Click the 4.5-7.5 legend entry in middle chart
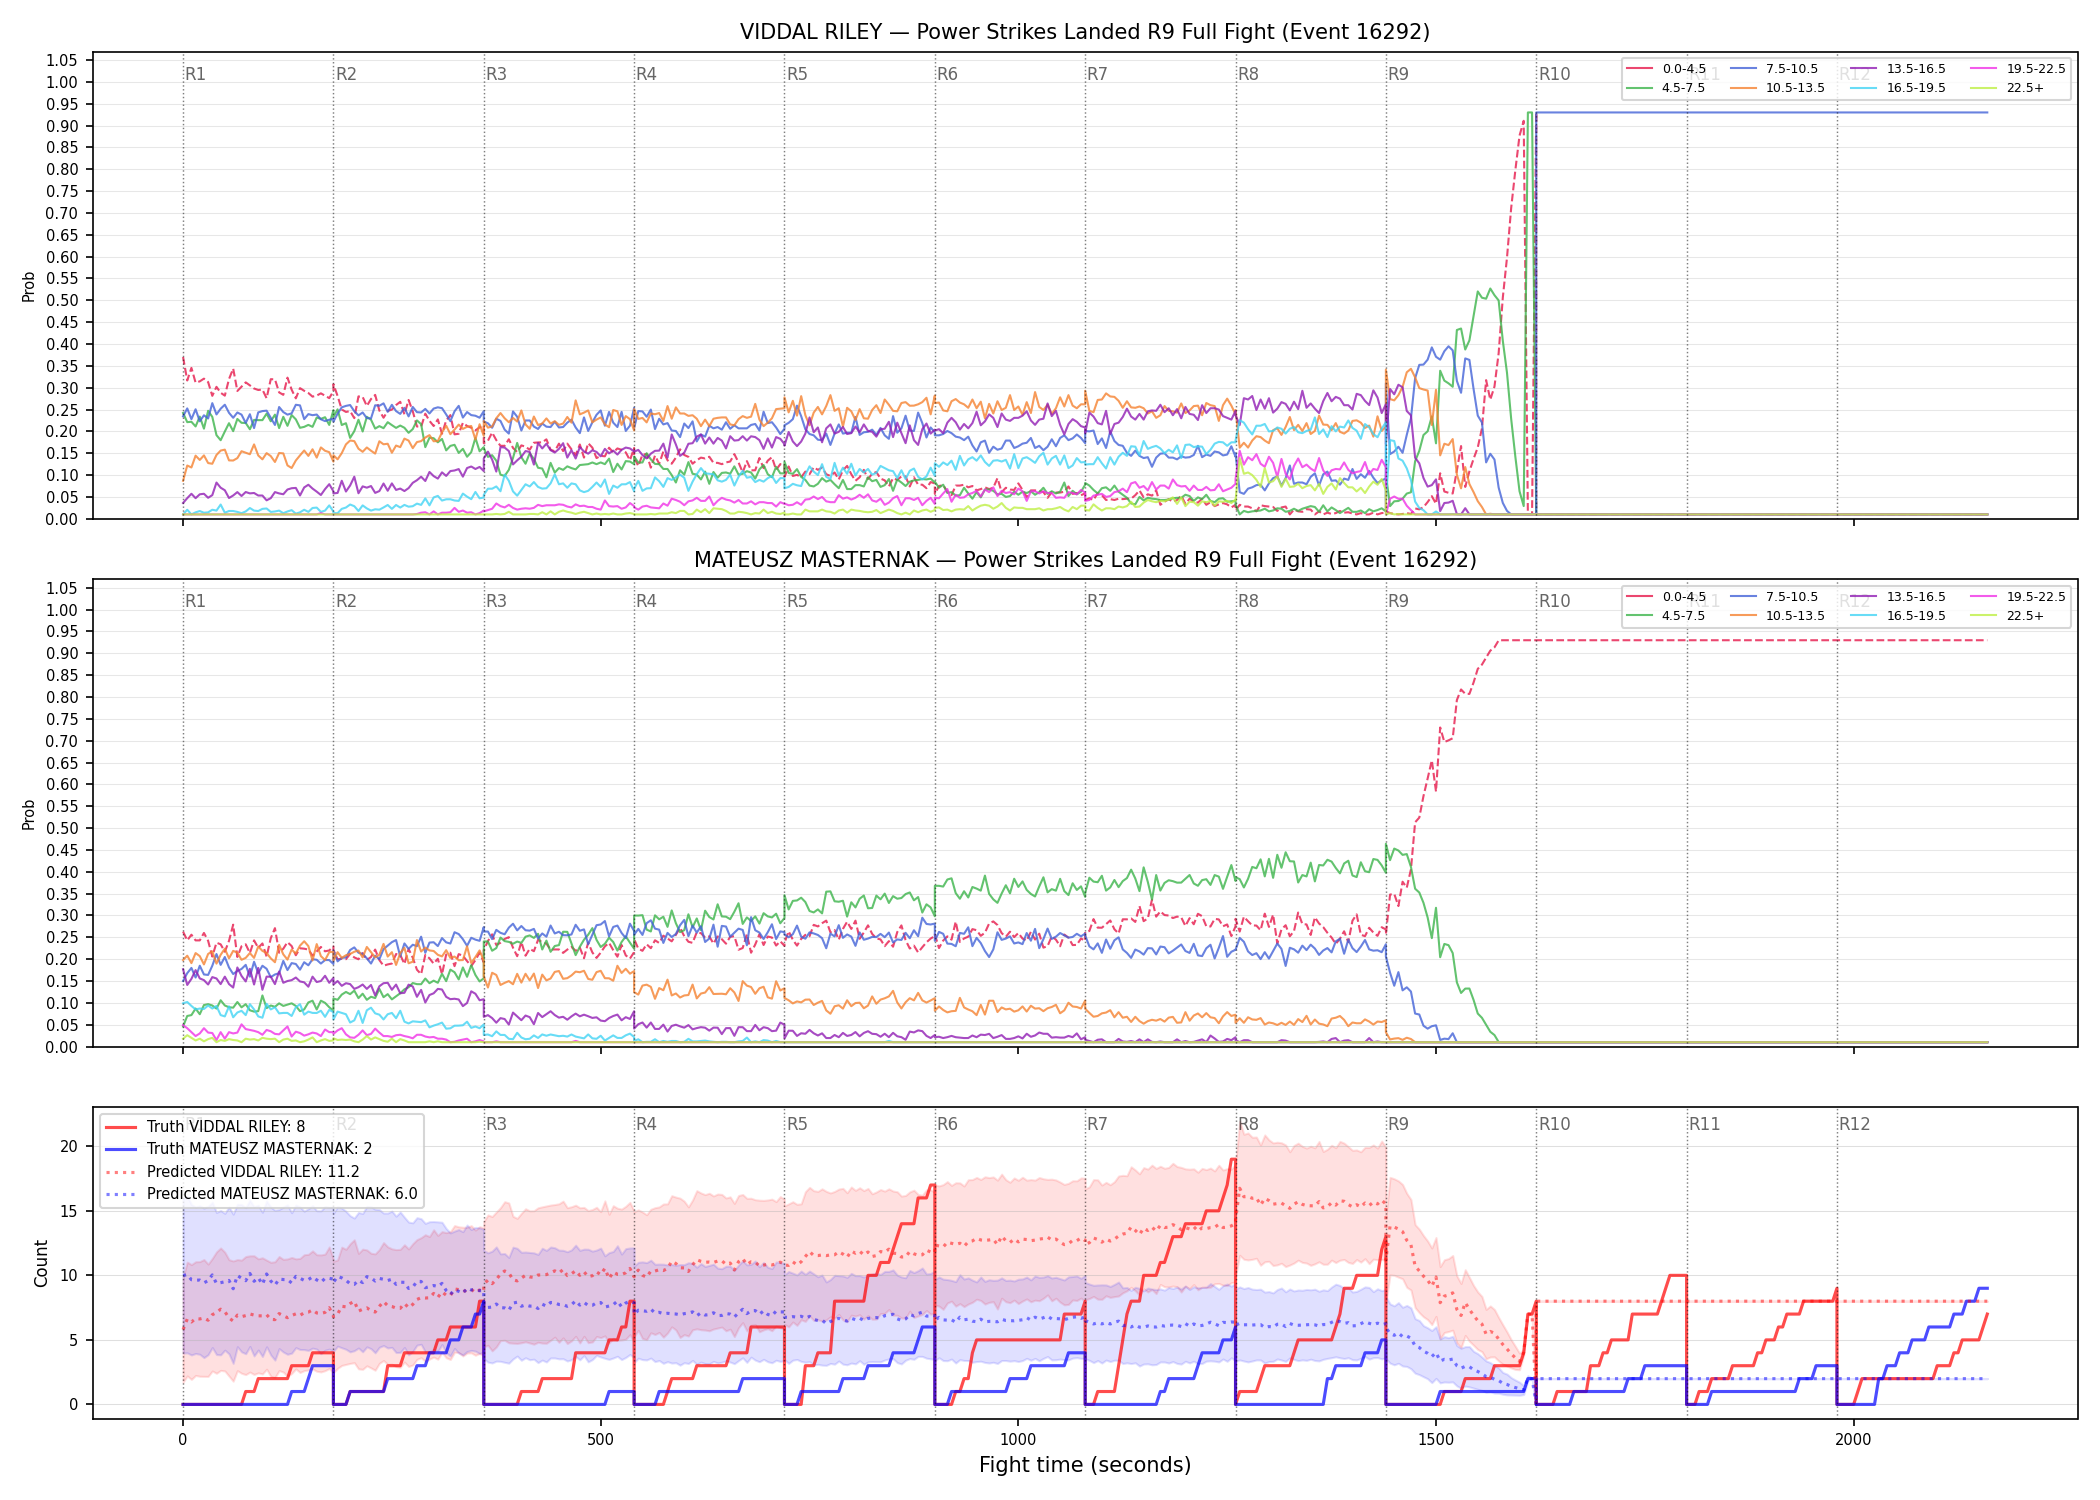The image size is (2100, 1500). pos(1665,616)
